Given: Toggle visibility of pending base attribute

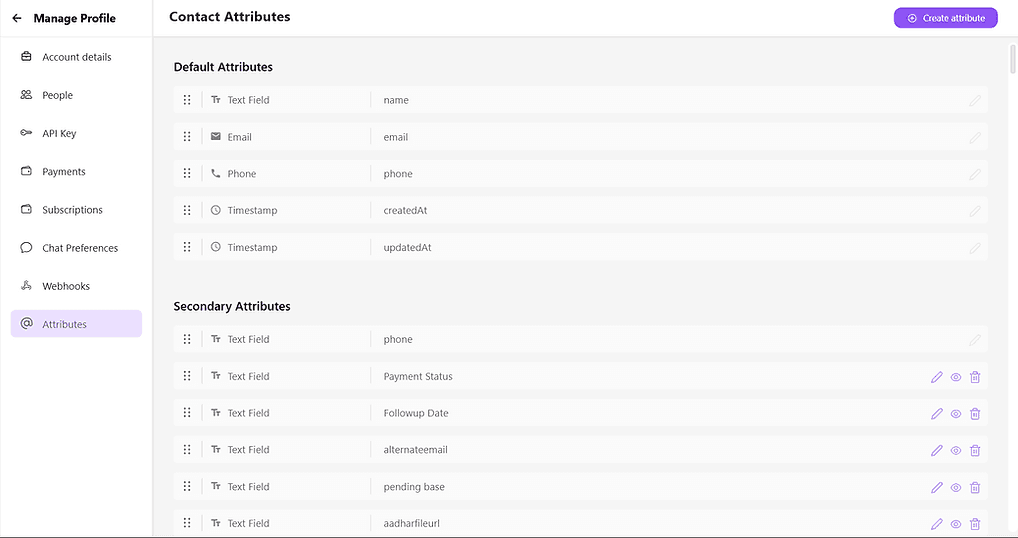Looking at the screenshot, I should (x=956, y=487).
